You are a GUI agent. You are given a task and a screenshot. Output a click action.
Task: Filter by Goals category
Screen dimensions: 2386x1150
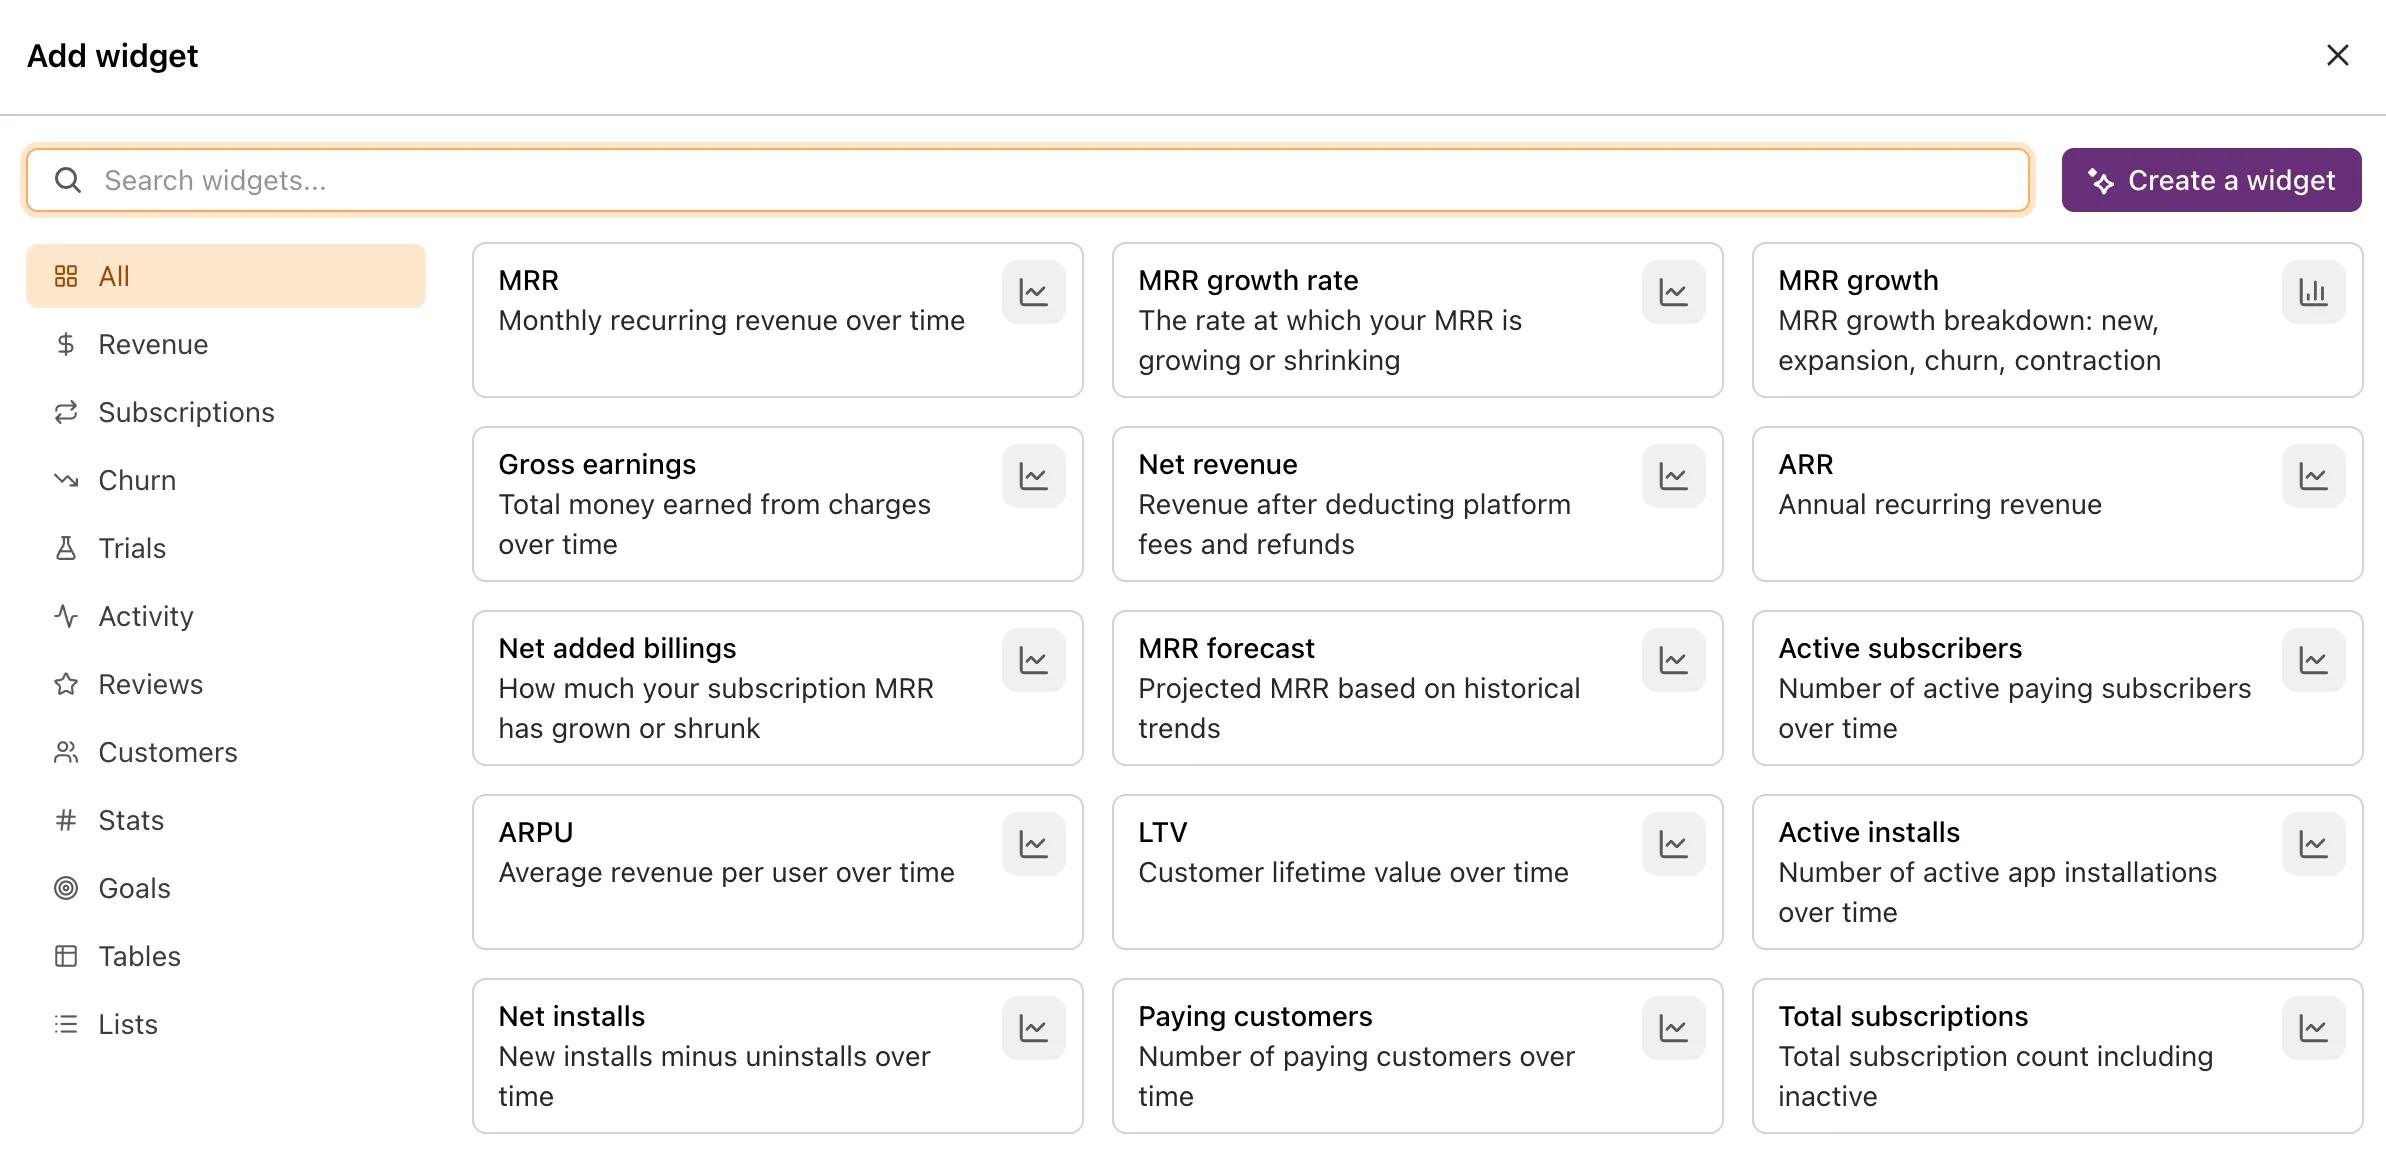[134, 888]
